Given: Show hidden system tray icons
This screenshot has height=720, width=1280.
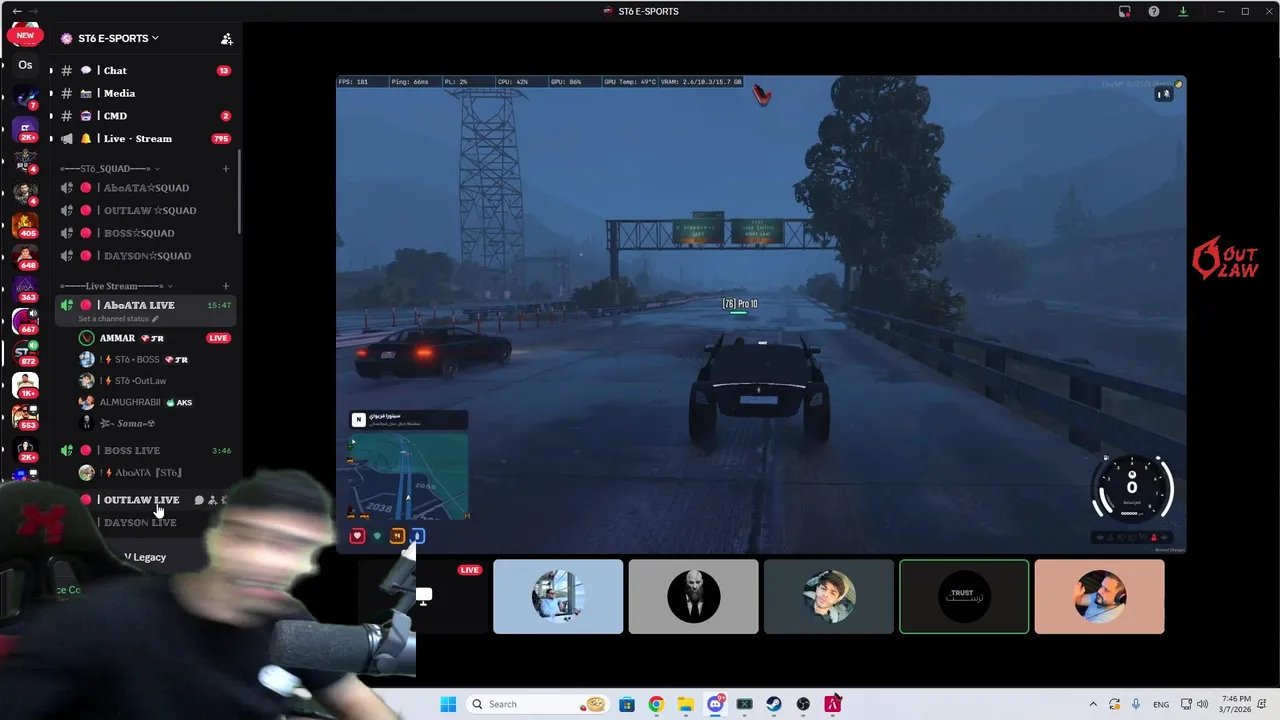Looking at the screenshot, I should [x=1092, y=704].
